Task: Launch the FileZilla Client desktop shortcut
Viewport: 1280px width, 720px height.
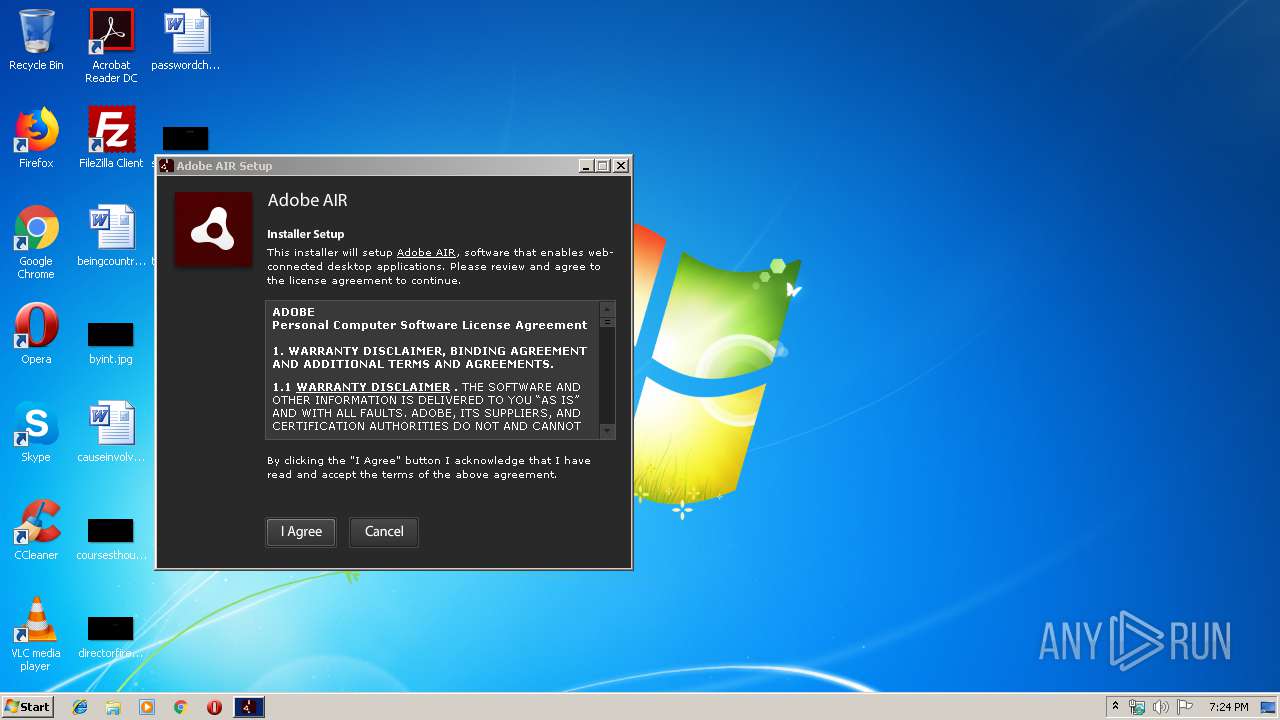Action: [x=111, y=138]
